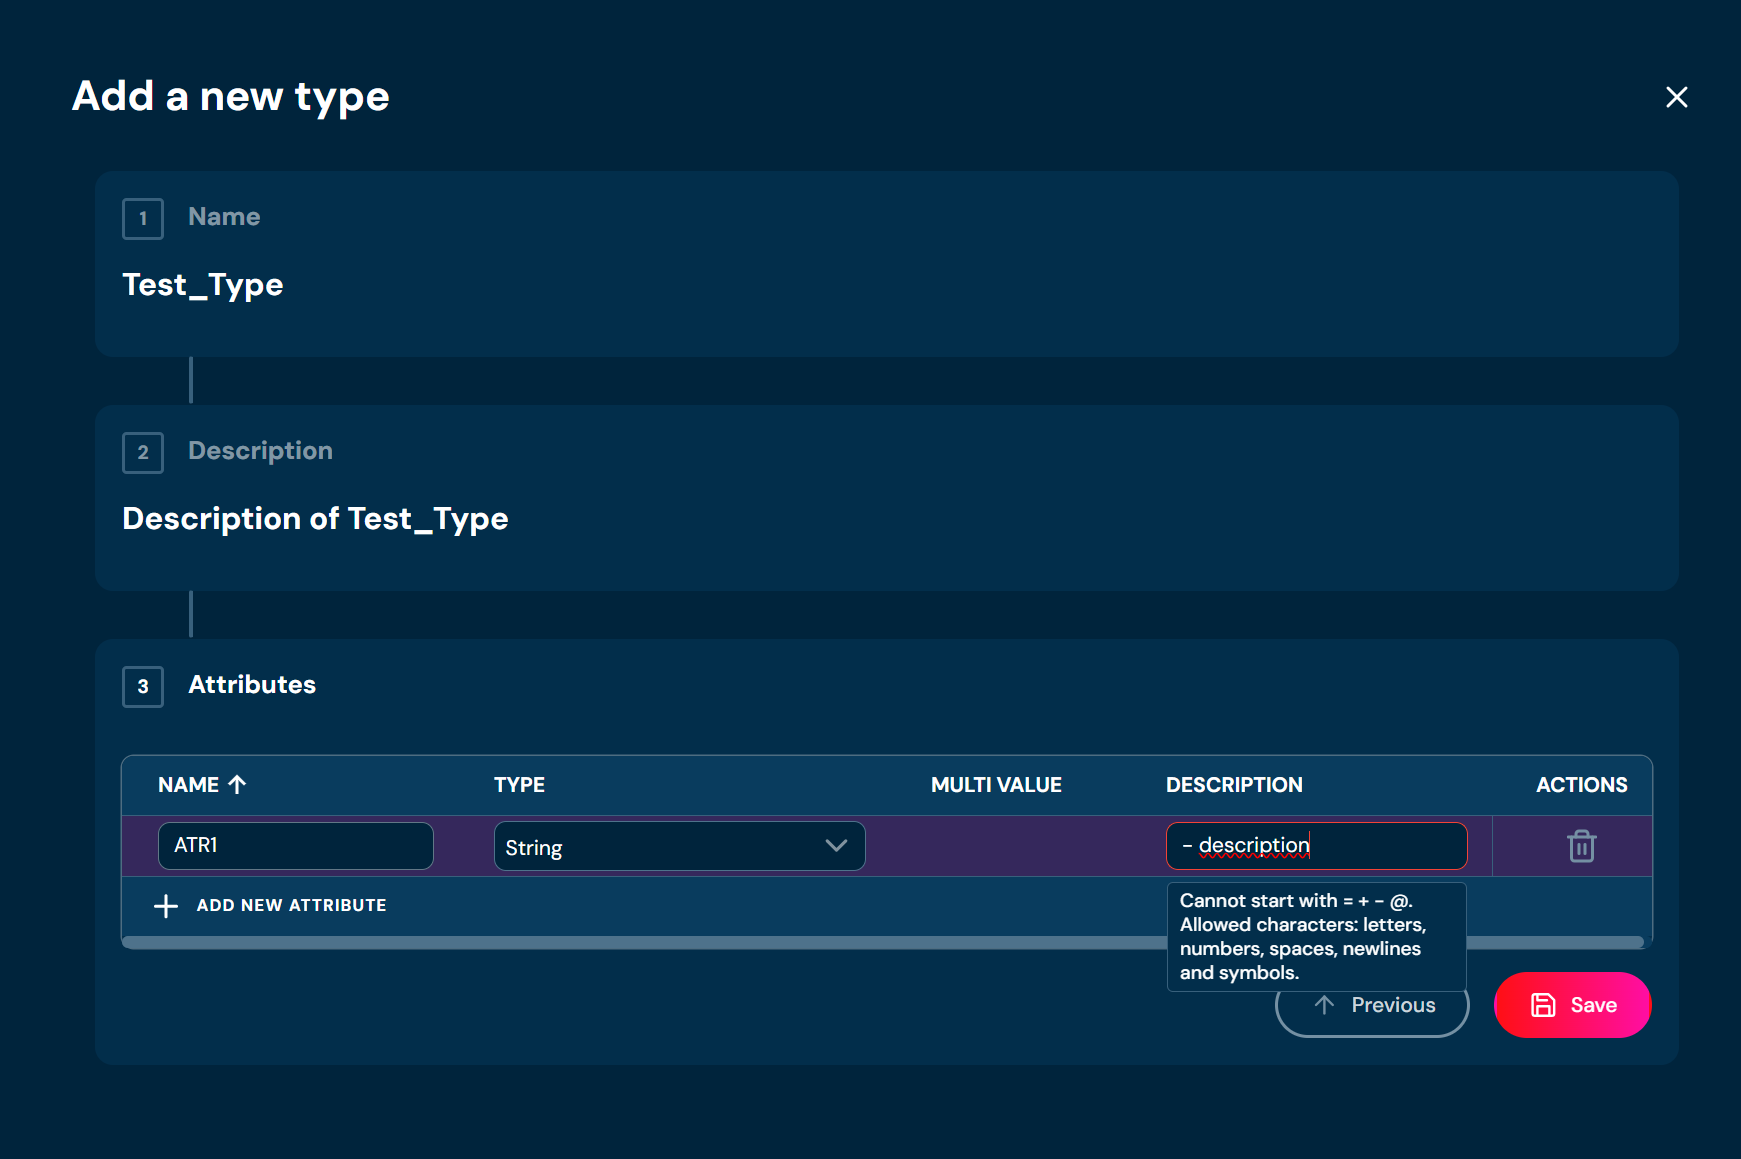Edit the Description of Test_Type text
The height and width of the screenshot is (1159, 1741).
click(x=315, y=519)
